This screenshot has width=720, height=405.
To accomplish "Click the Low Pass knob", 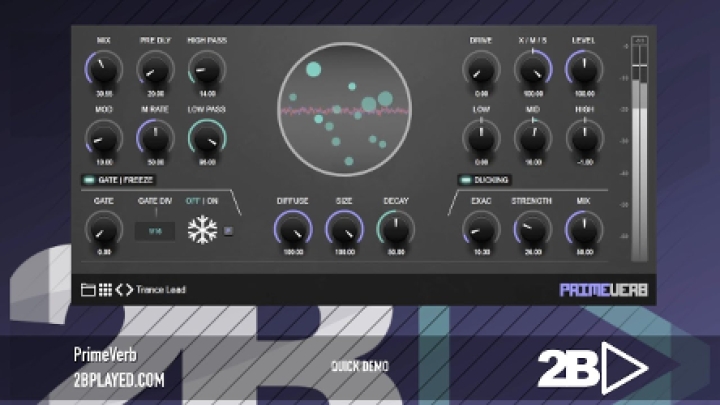I will (x=207, y=138).
